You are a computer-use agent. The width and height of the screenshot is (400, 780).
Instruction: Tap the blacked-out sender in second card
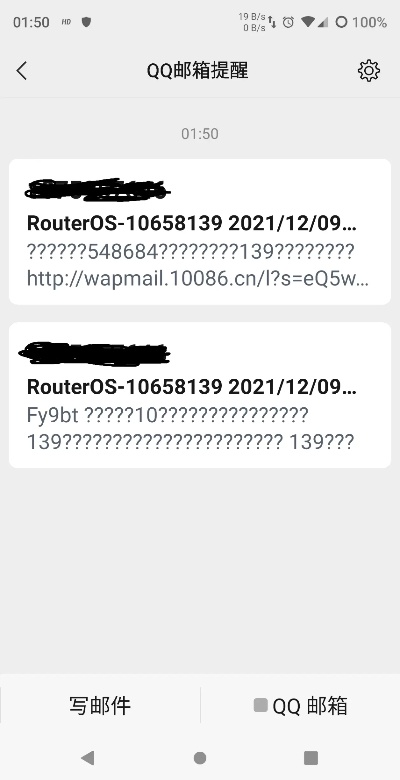pos(95,353)
